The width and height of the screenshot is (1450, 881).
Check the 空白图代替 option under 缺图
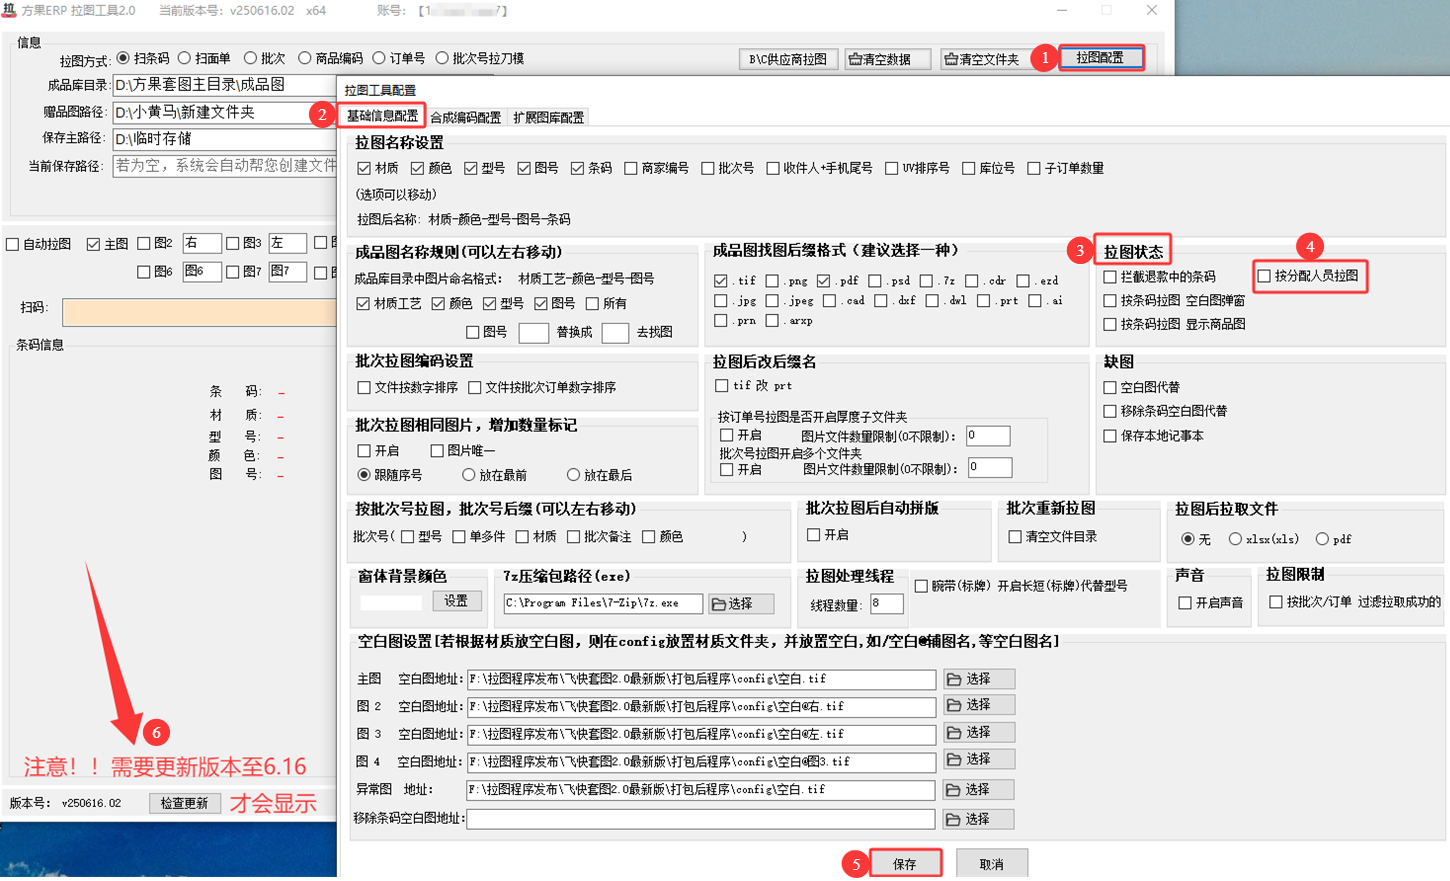click(x=1110, y=387)
